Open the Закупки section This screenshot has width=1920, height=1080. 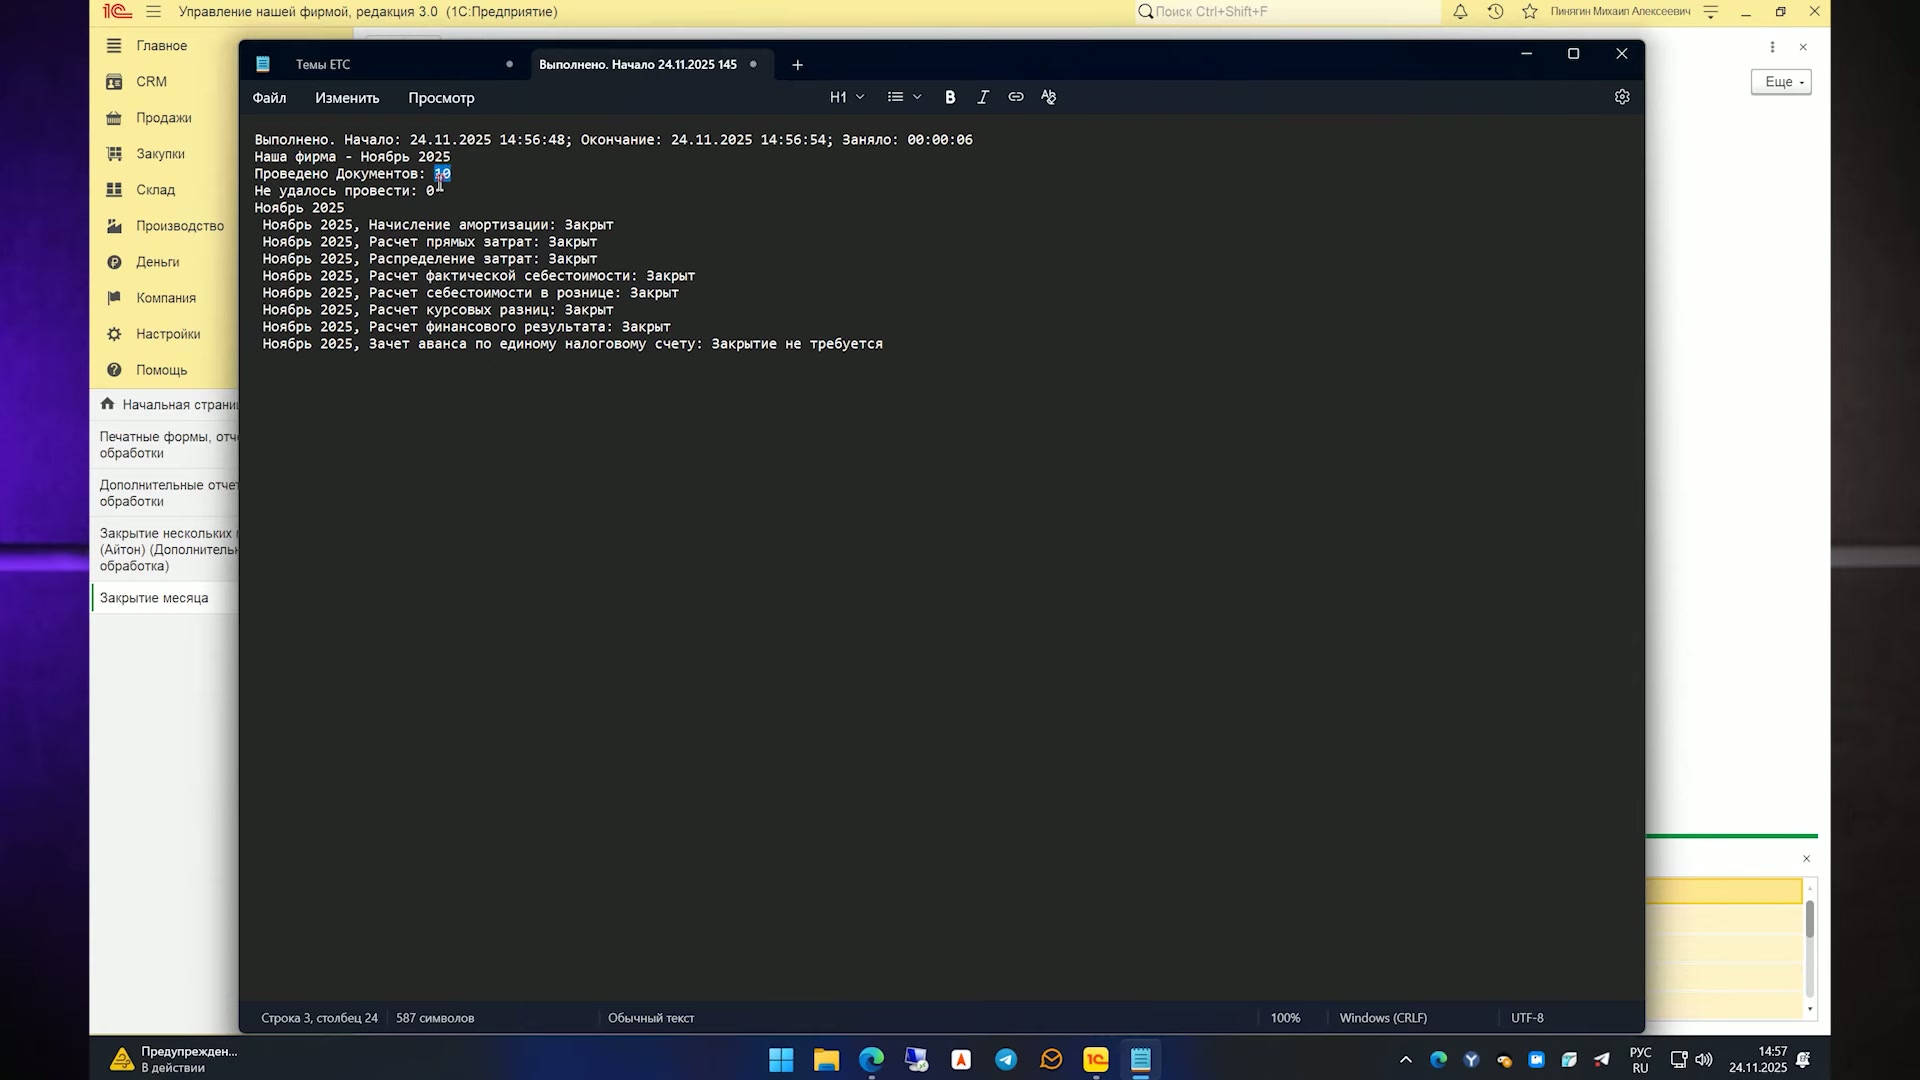click(160, 154)
